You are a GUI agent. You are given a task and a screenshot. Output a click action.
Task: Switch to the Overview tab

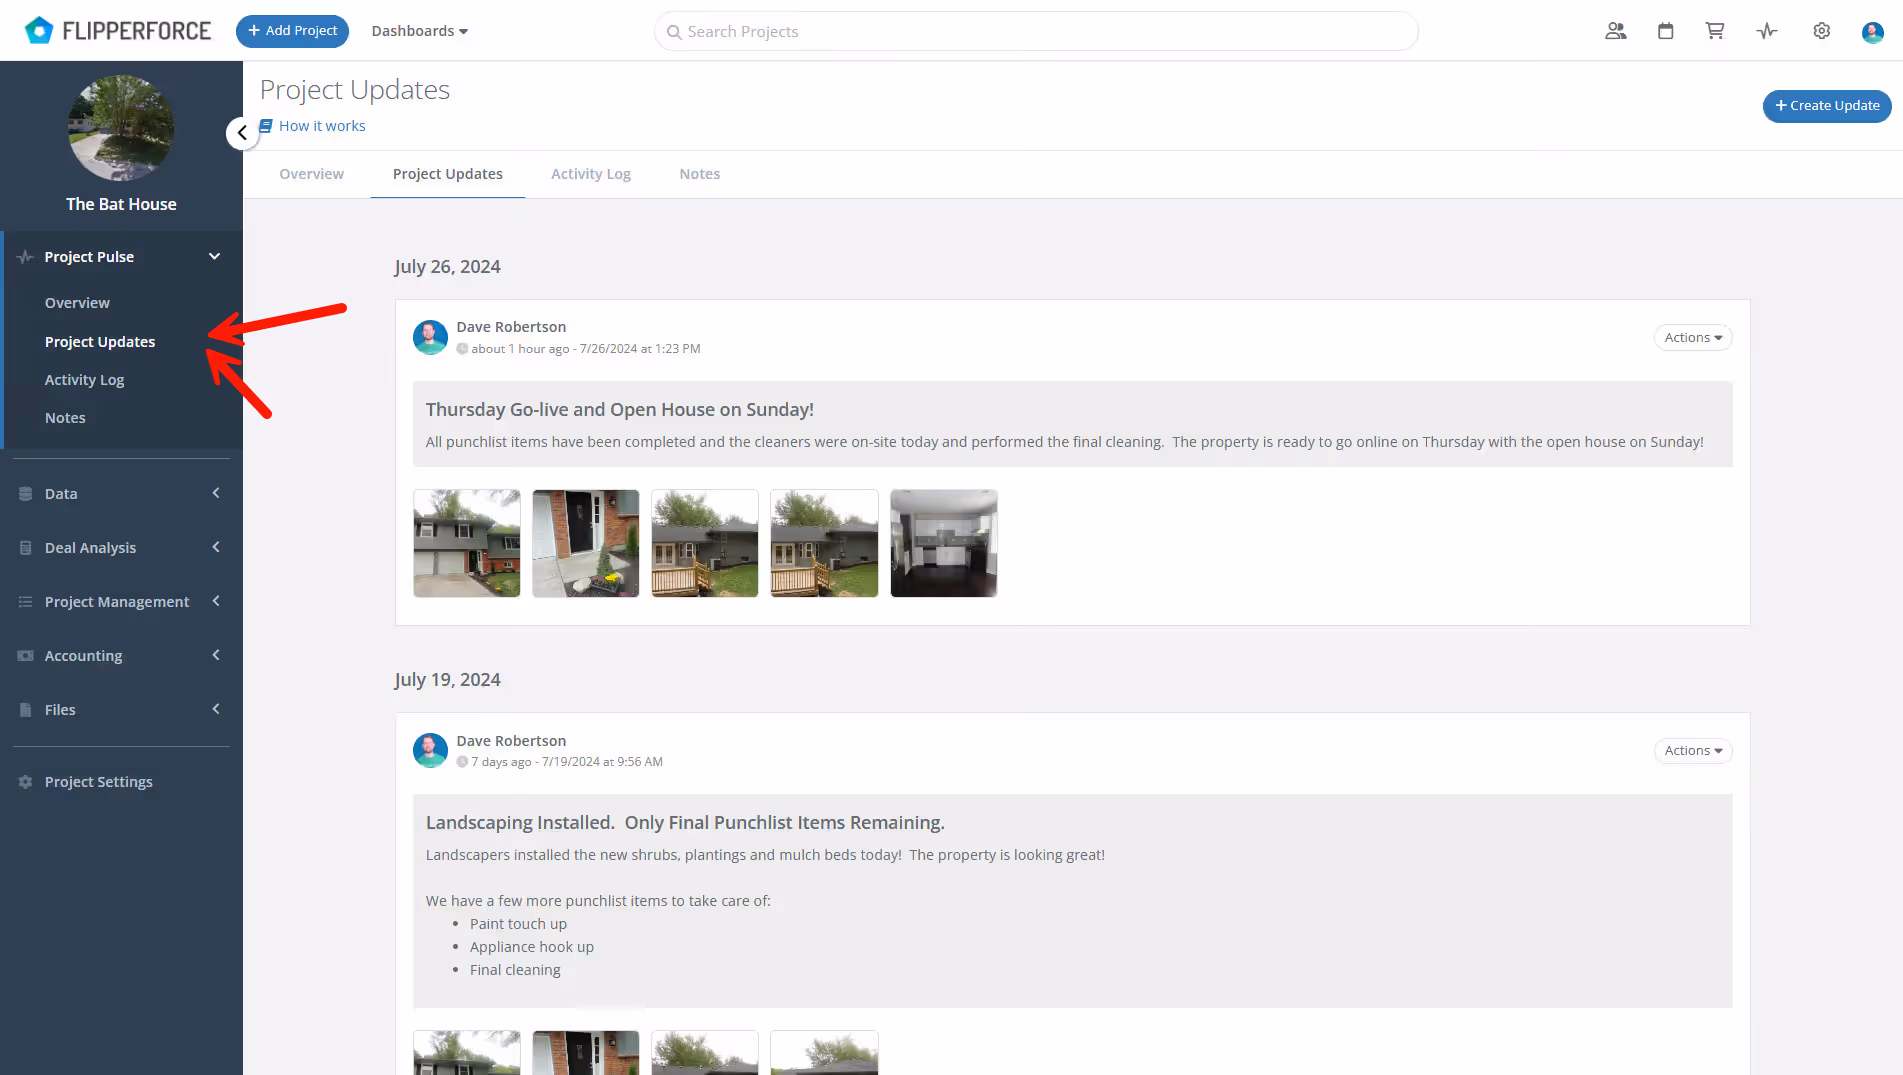click(311, 174)
